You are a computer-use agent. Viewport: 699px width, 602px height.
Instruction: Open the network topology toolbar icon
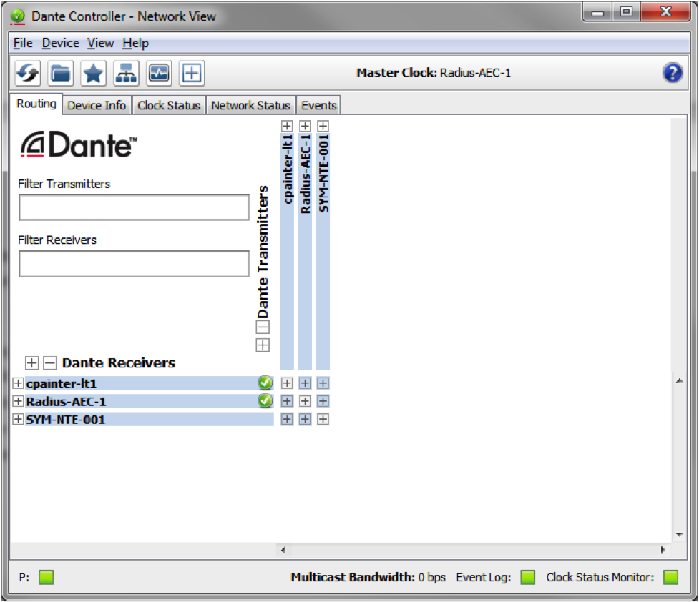[126, 72]
